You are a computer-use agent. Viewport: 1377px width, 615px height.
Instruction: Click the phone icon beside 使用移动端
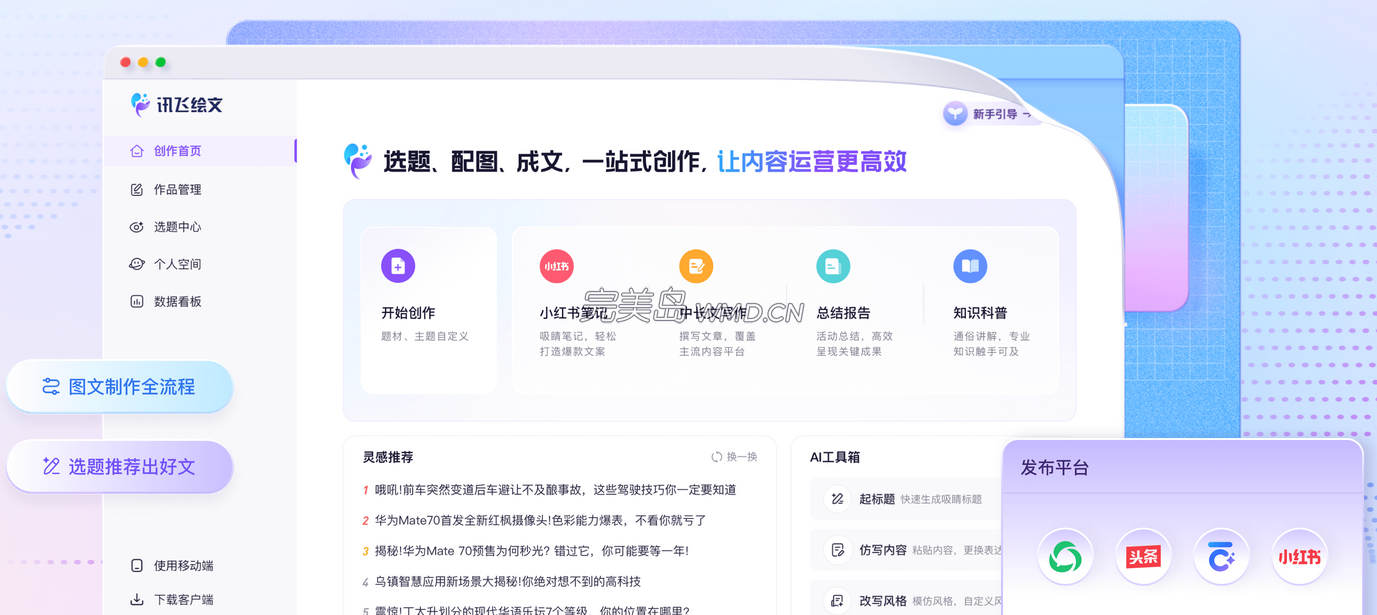pyautogui.click(x=137, y=565)
